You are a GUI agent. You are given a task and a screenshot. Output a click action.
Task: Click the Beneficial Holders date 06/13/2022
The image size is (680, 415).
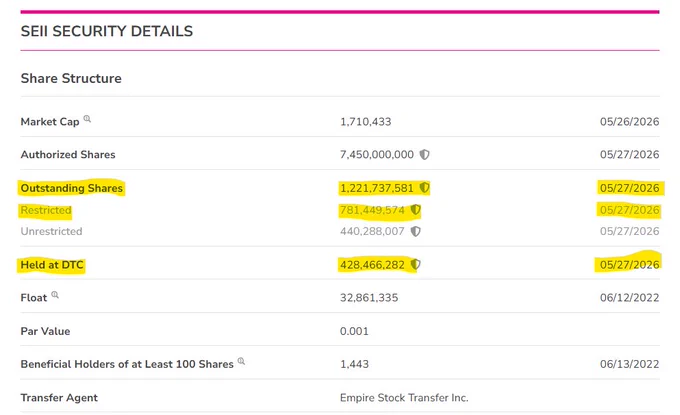[x=629, y=364]
